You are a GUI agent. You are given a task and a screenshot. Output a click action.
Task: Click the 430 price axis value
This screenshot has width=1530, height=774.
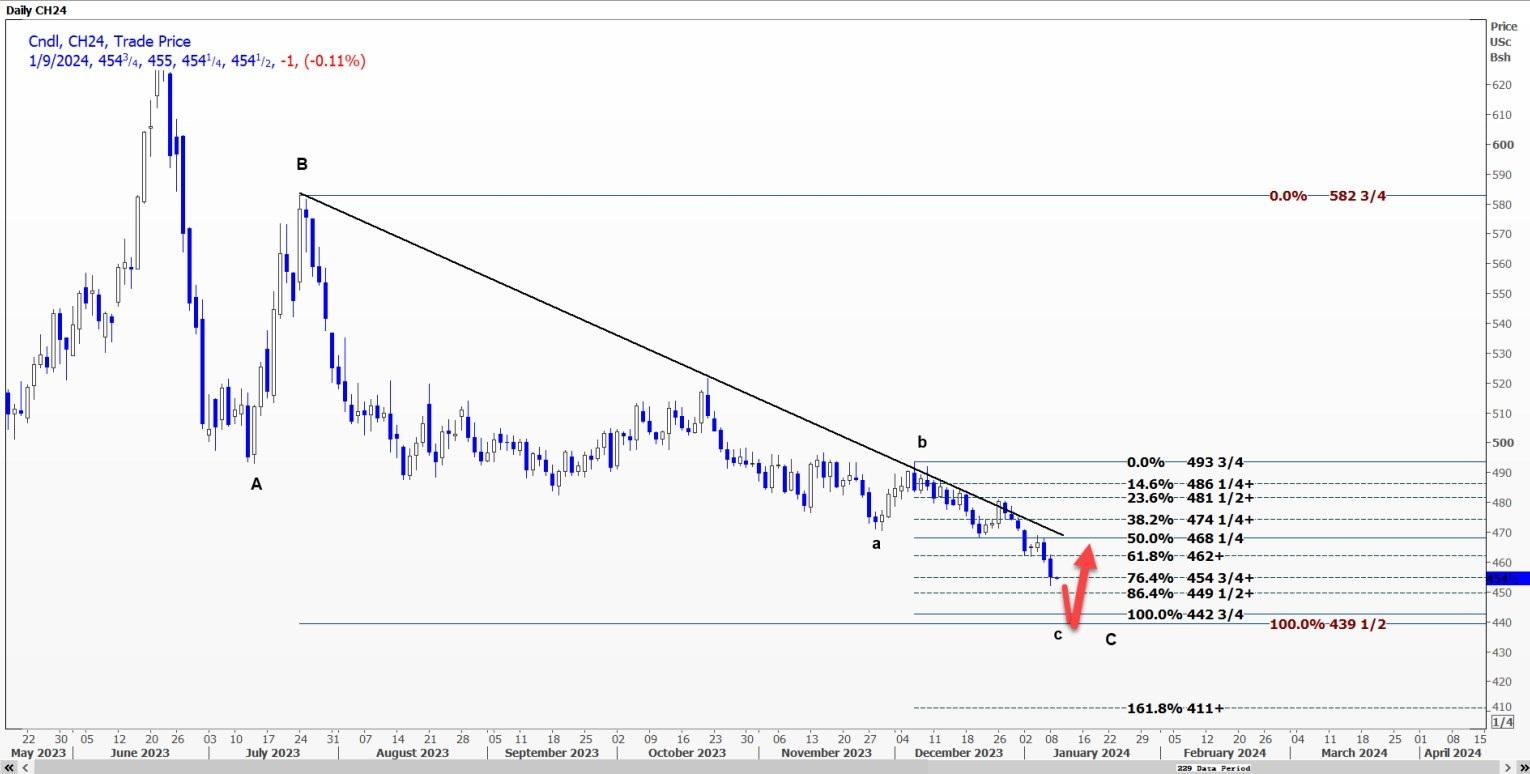click(x=1501, y=652)
